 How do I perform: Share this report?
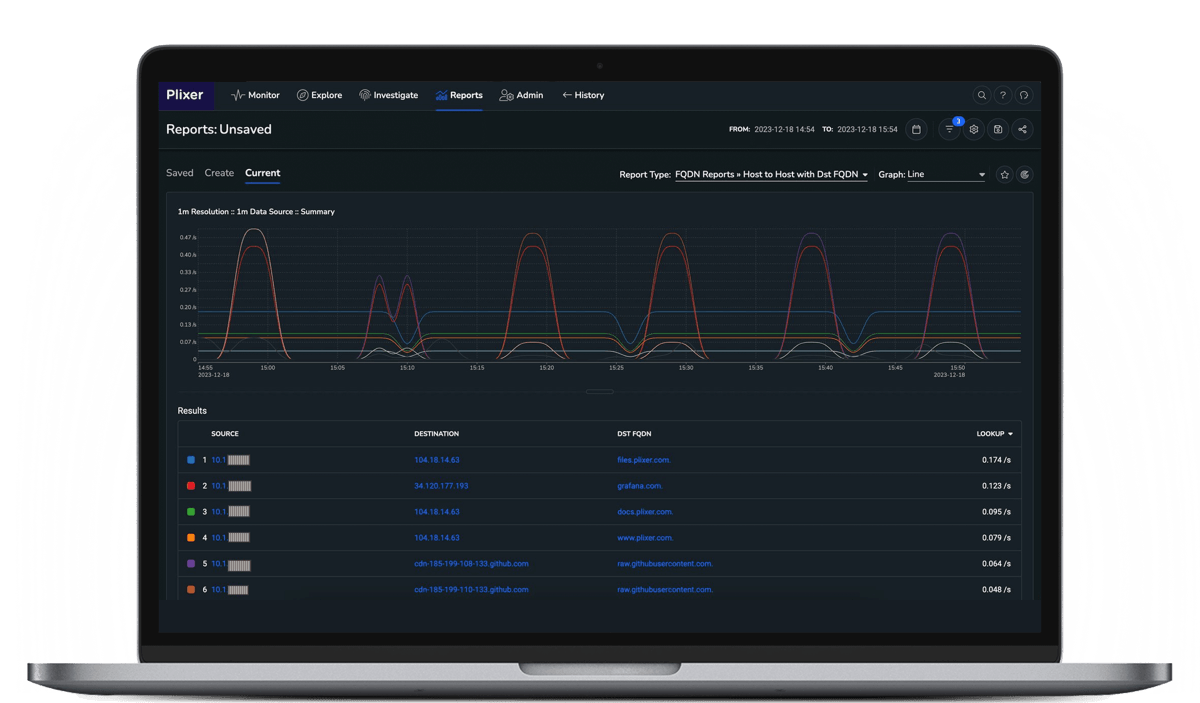(x=1022, y=129)
